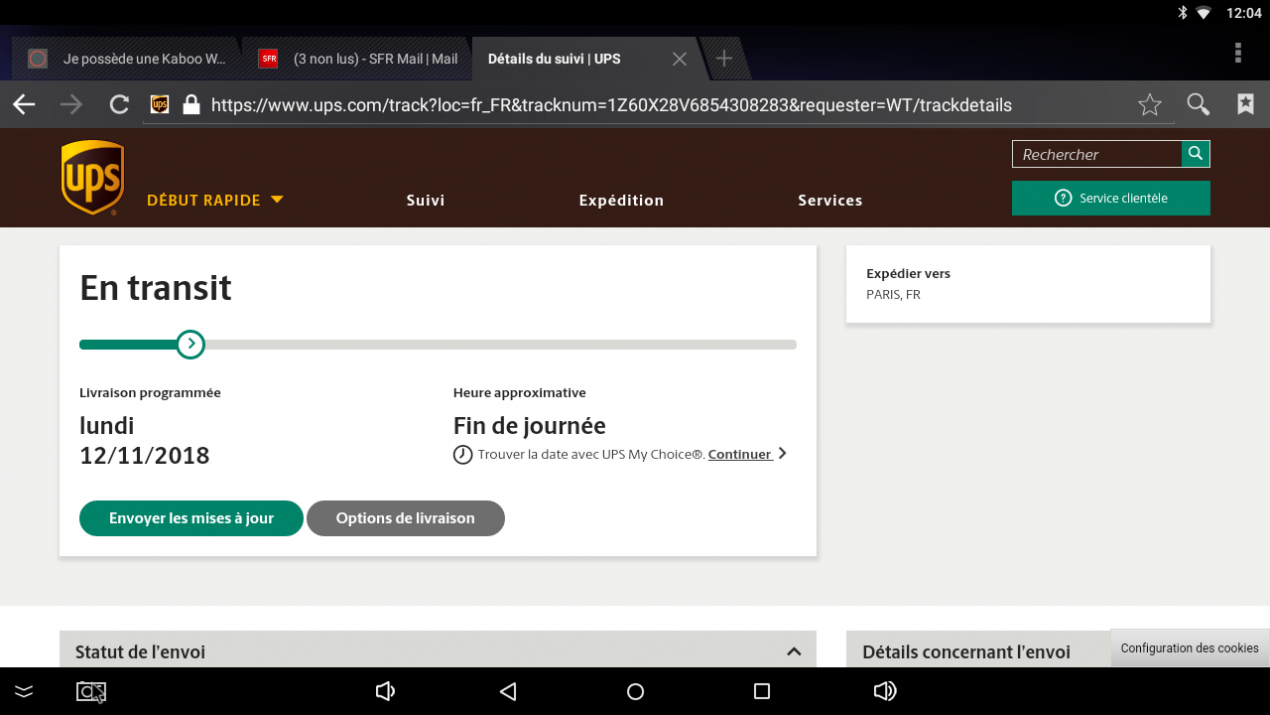Image resolution: width=1270 pixels, height=715 pixels.
Task: Tap the hide navigation bar chevrons
Action: tap(24, 691)
